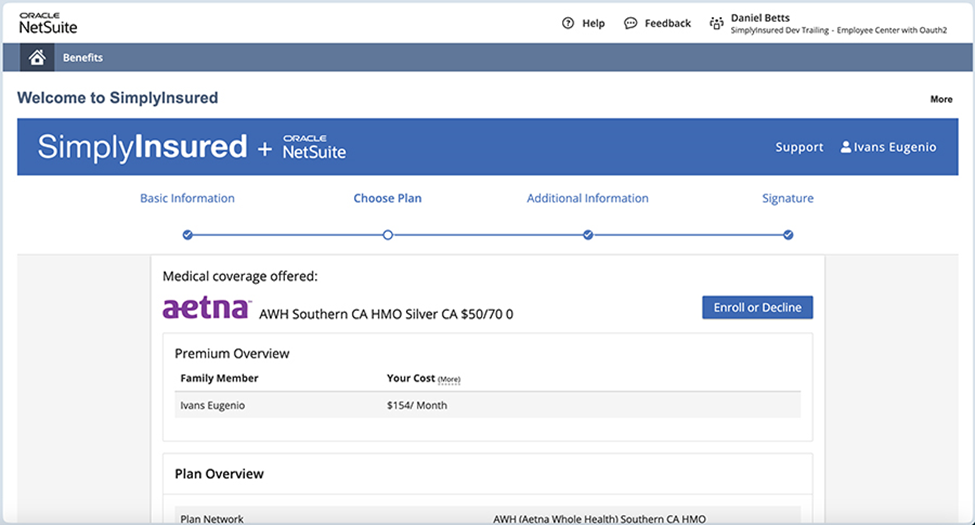Click the role switcher icon beside Daniel Betts
The image size is (975, 525).
(x=716, y=23)
